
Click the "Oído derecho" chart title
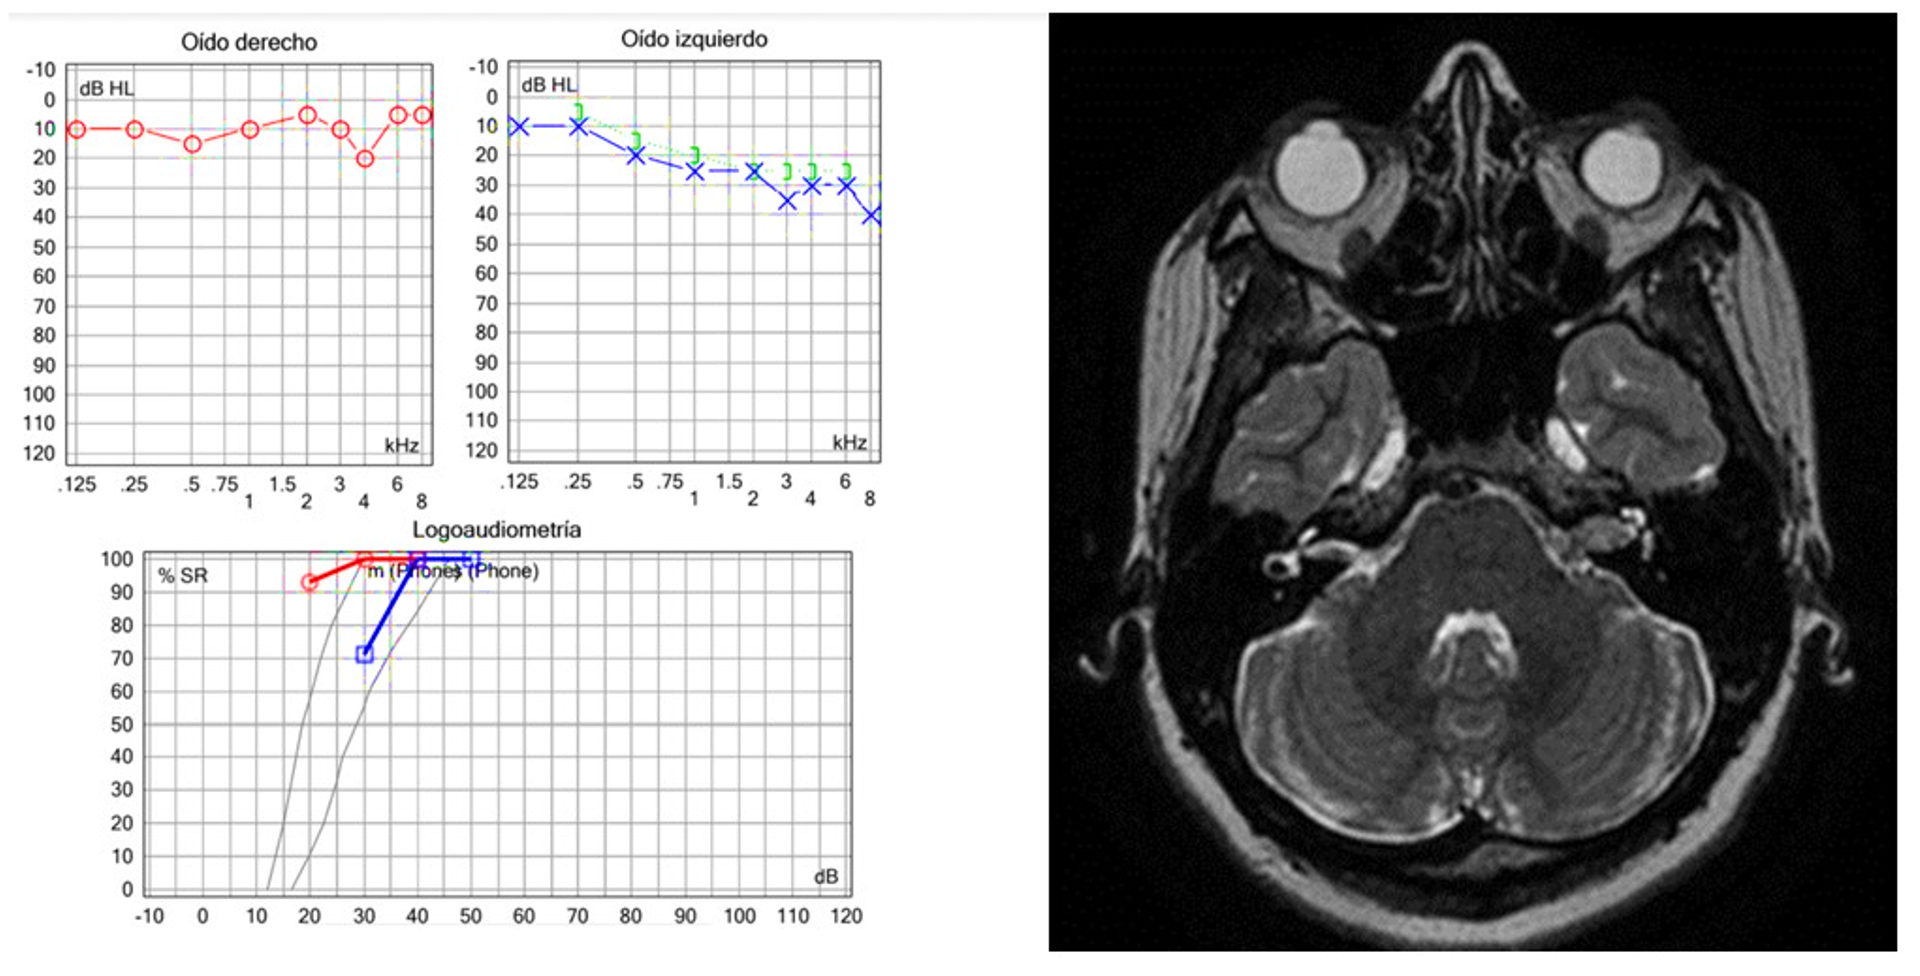click(x=249, y=42)
